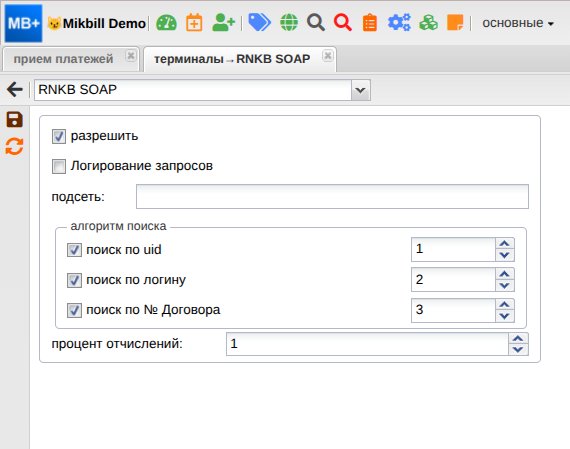570x449 pixels.
Task: Open the blue gears settings icon
Action: pos(399,23)
